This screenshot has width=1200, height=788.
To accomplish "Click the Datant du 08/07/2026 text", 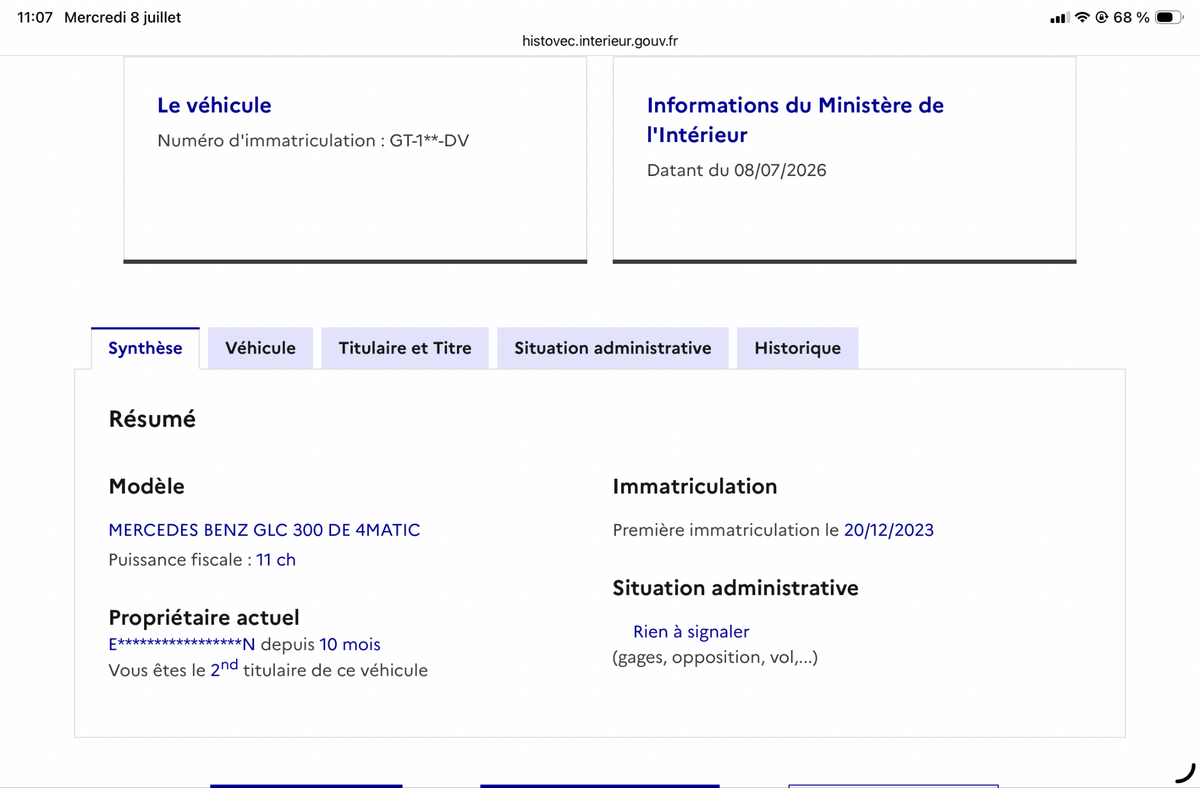I will point(737,170).
